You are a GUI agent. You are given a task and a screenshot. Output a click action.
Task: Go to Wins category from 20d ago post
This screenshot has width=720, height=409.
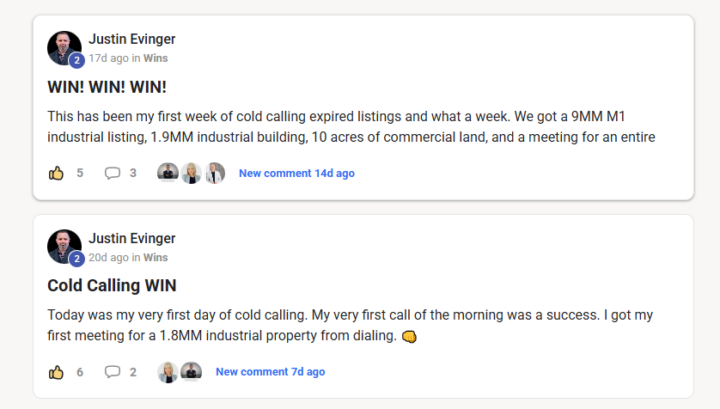[x=155, y=257]
